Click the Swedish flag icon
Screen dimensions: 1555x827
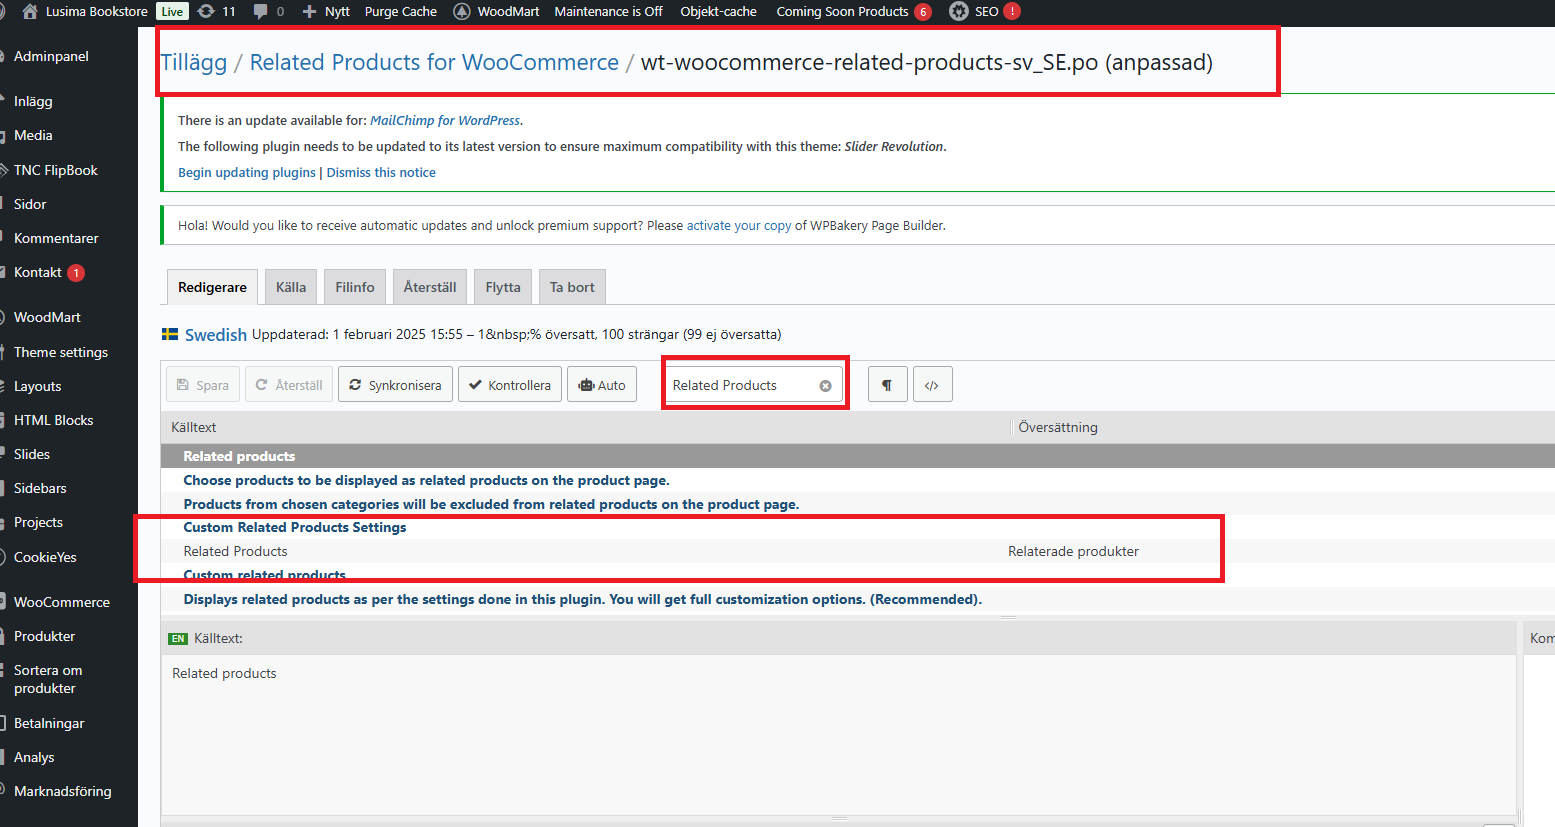(x=170, y=334)
